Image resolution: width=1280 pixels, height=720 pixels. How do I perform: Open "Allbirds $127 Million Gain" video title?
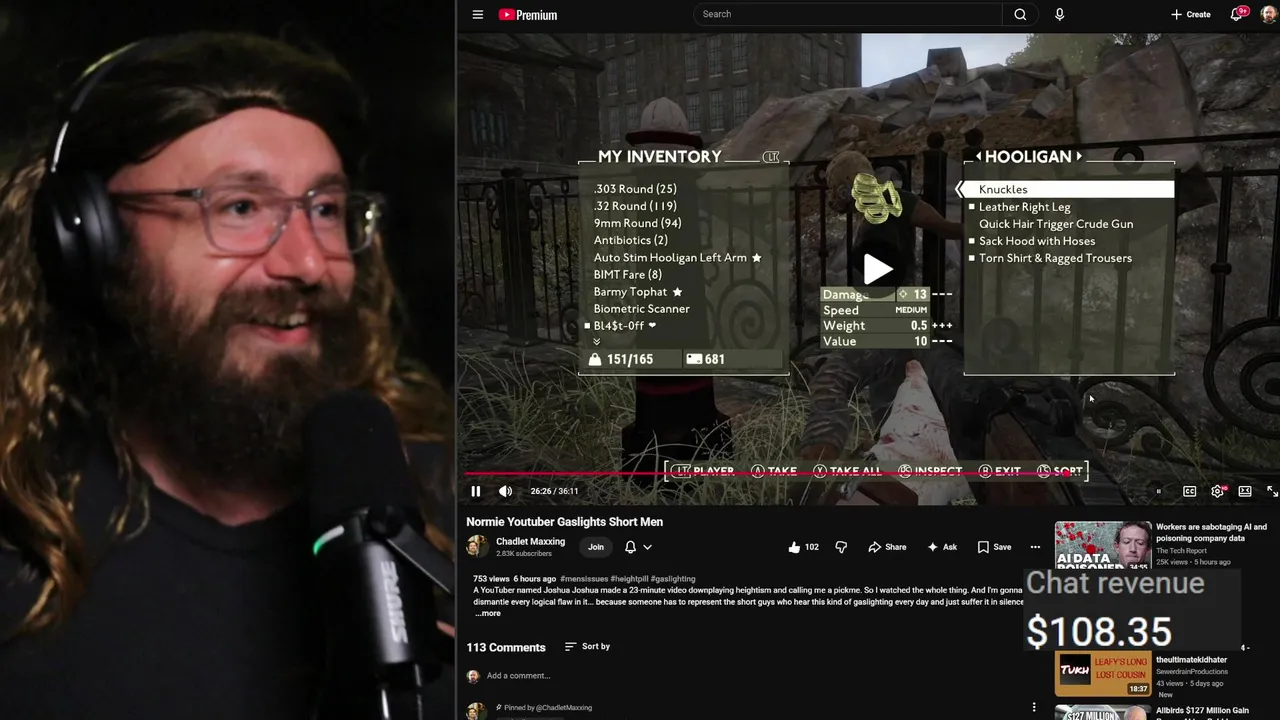click(x=1202, y=711)
